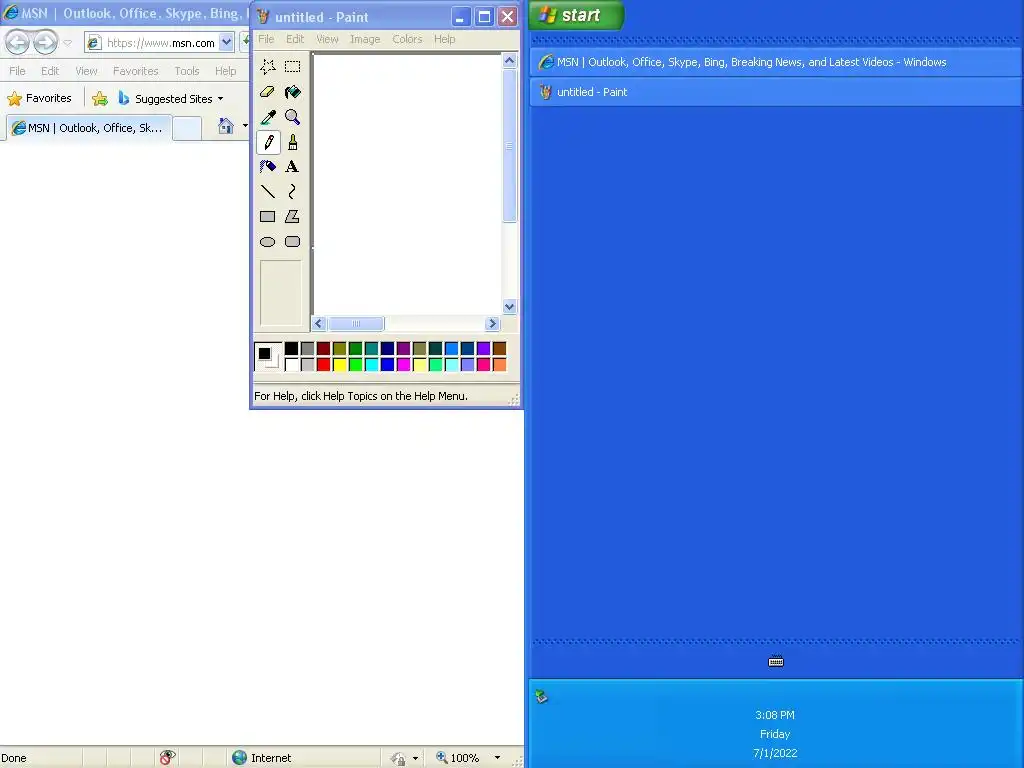Open a new blank tab in IE
Screen dimensions: 1024x768
pyautogui.click(x=187, y=128)
